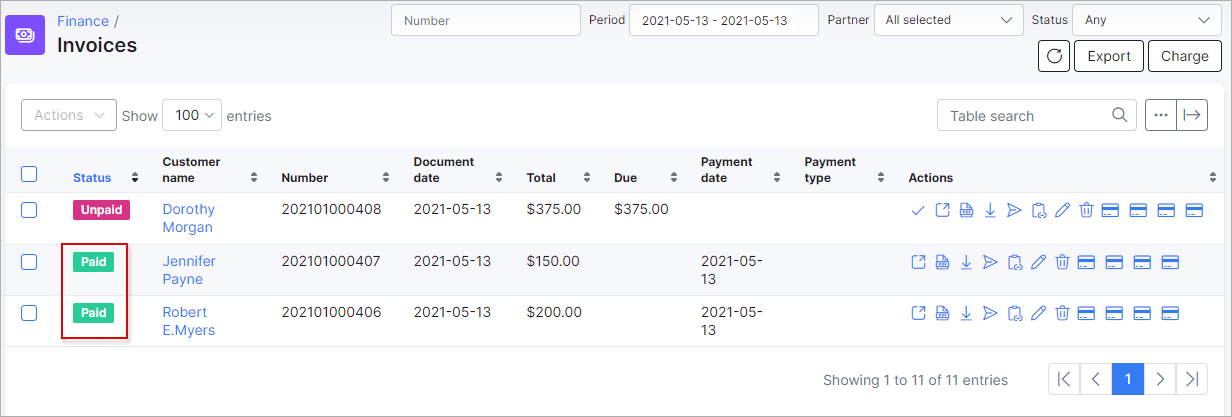Toggle the select-all checkbox in table header
1232x417 pixels.
coord(29,174)
